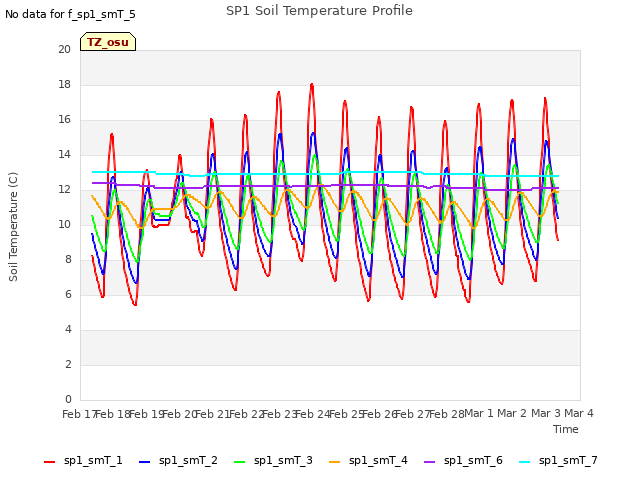The height and width of the screenshot is (480, 640).
Task: Click the TZ_osu annotation label
Action: coord(108,42)
